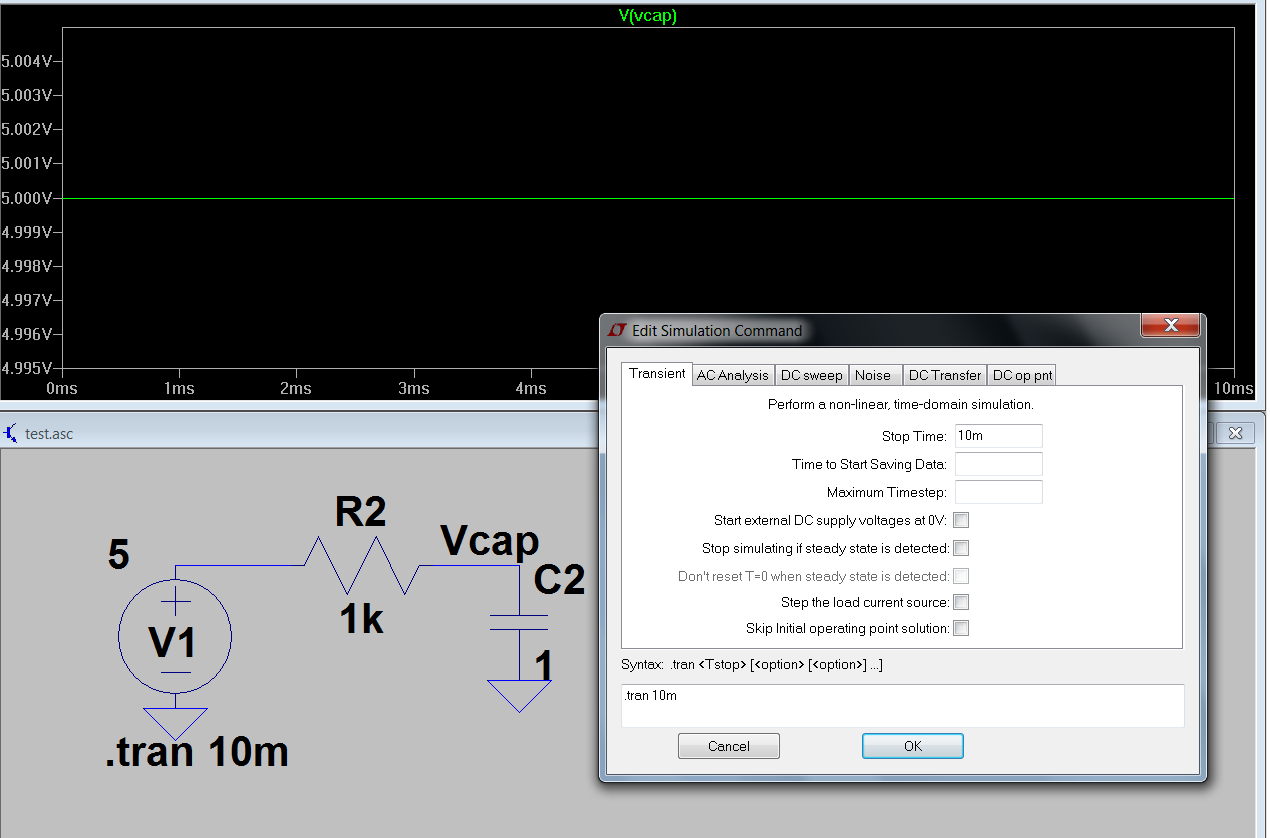Click the 2ms time axis label
Screen dimensions: 1270x838
pos(295,388)
